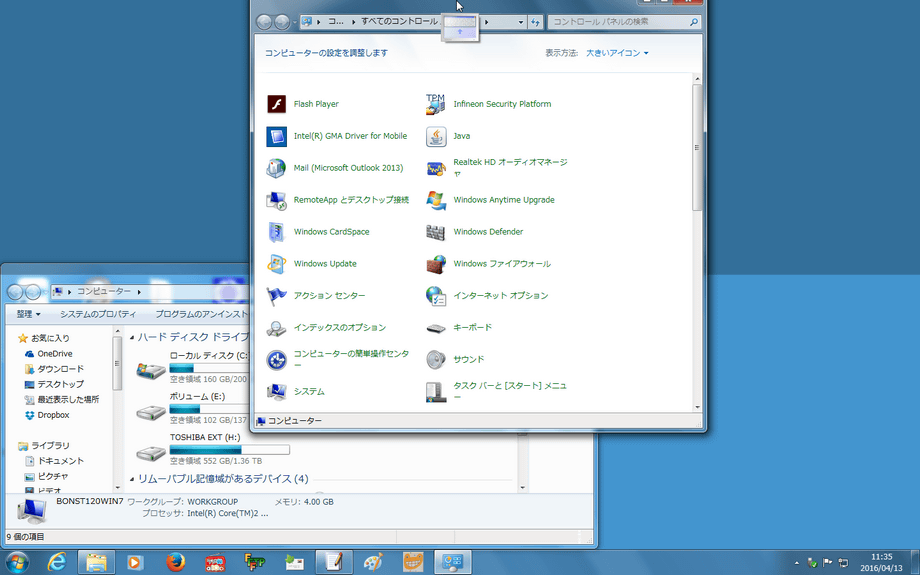Open Windows CardSpace icon
920x575 pixels.
[276, 232]
